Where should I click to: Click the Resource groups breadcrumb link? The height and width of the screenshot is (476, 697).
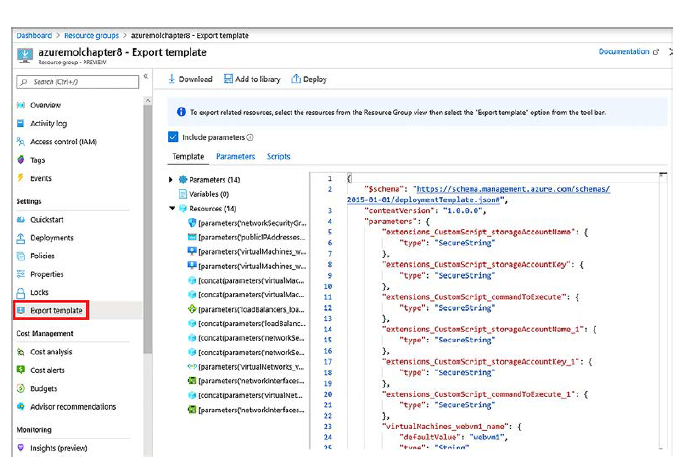coord(91,35)
